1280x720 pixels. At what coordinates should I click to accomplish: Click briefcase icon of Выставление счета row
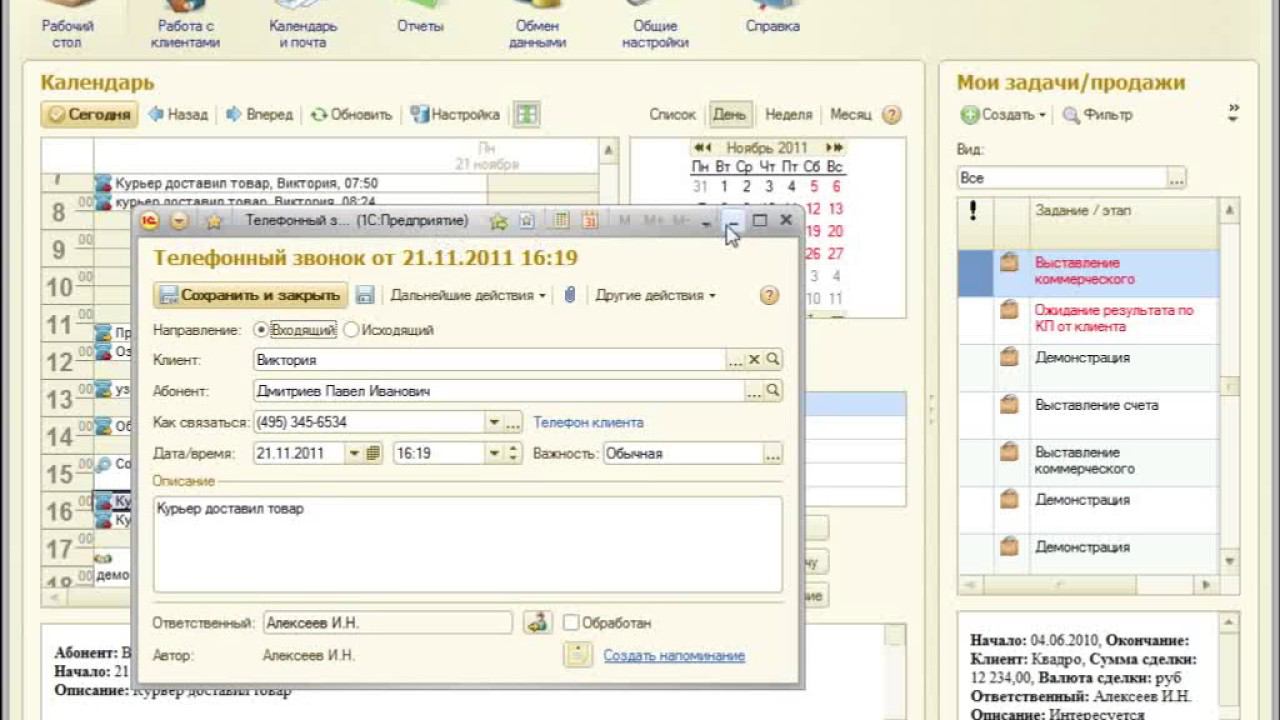tap(1010, 404)
